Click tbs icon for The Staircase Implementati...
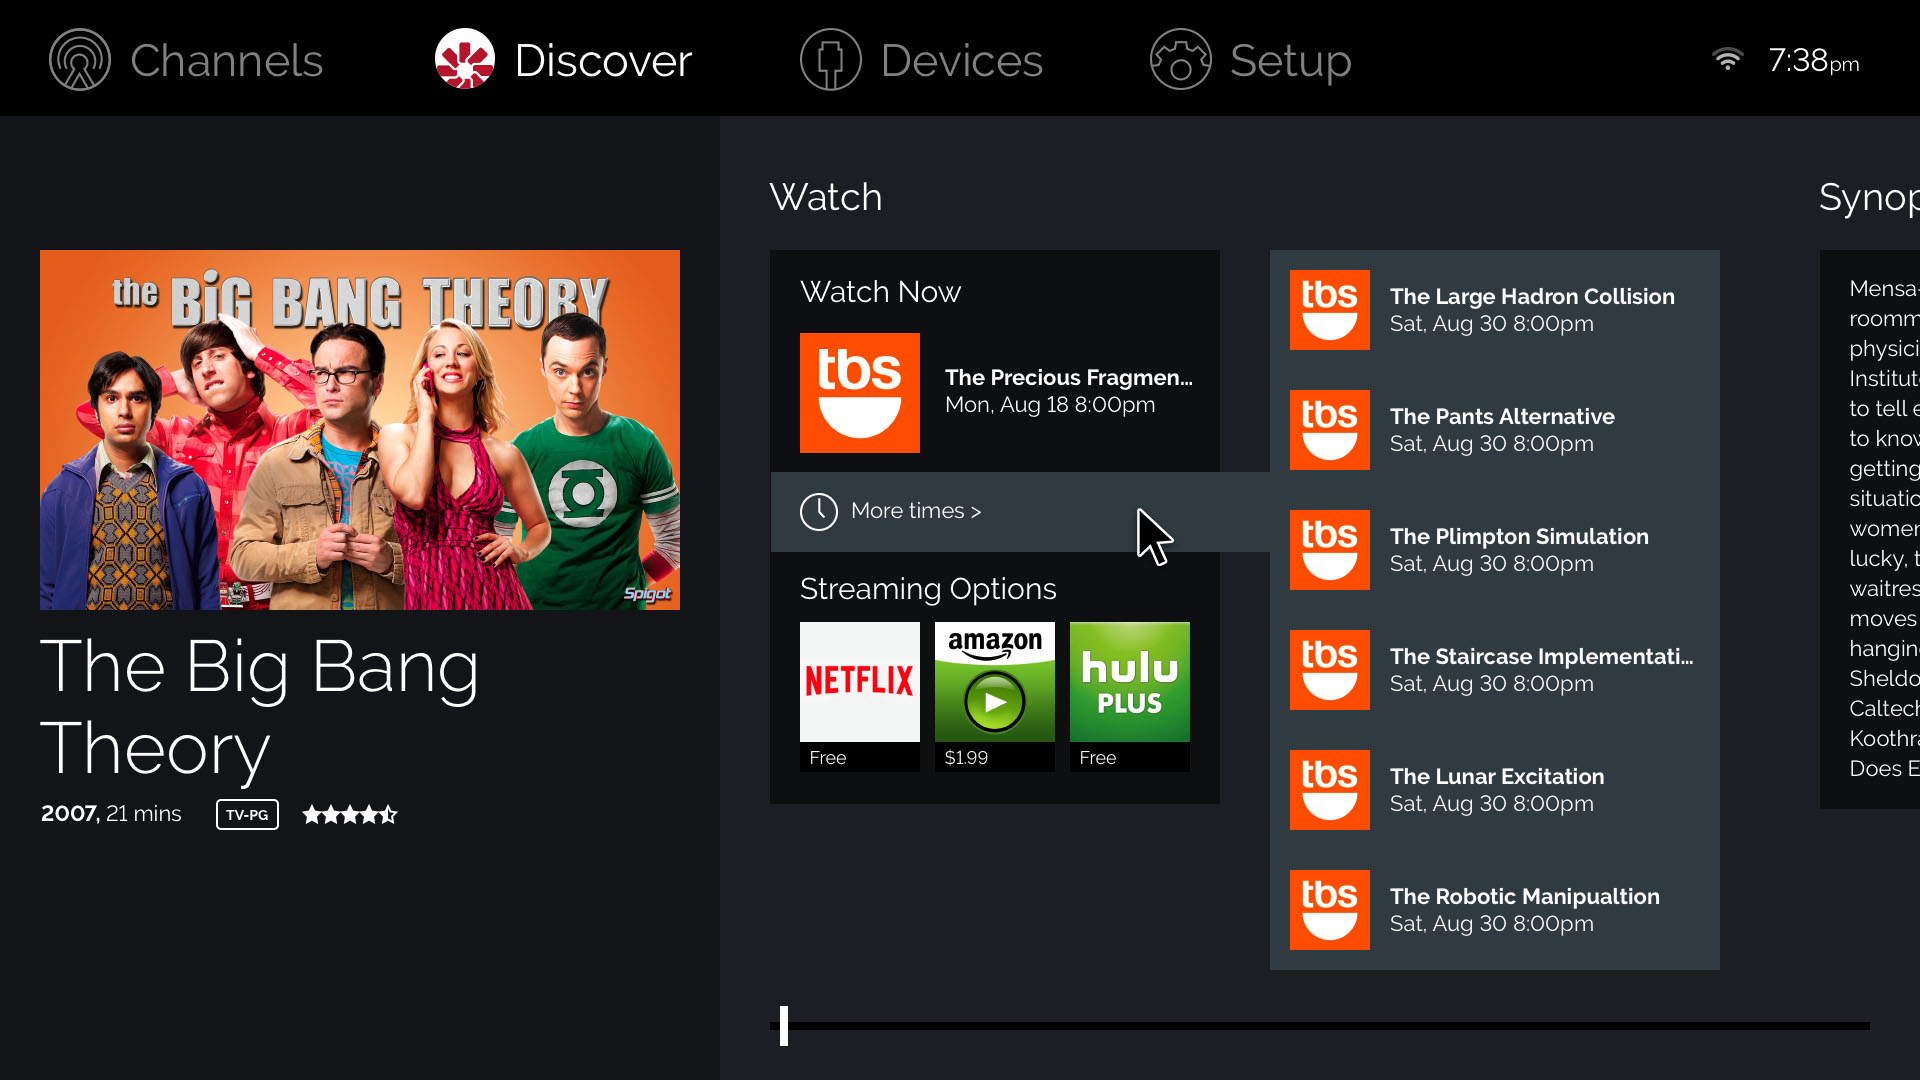1920x1080 pixels. coord(1330,670)
